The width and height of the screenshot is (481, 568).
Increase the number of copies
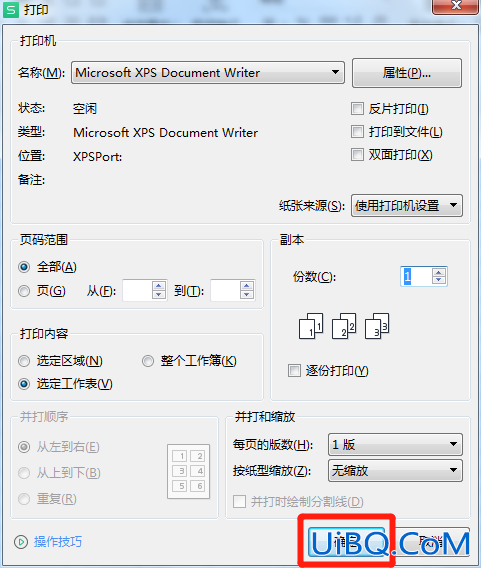(x=439, y=272)
